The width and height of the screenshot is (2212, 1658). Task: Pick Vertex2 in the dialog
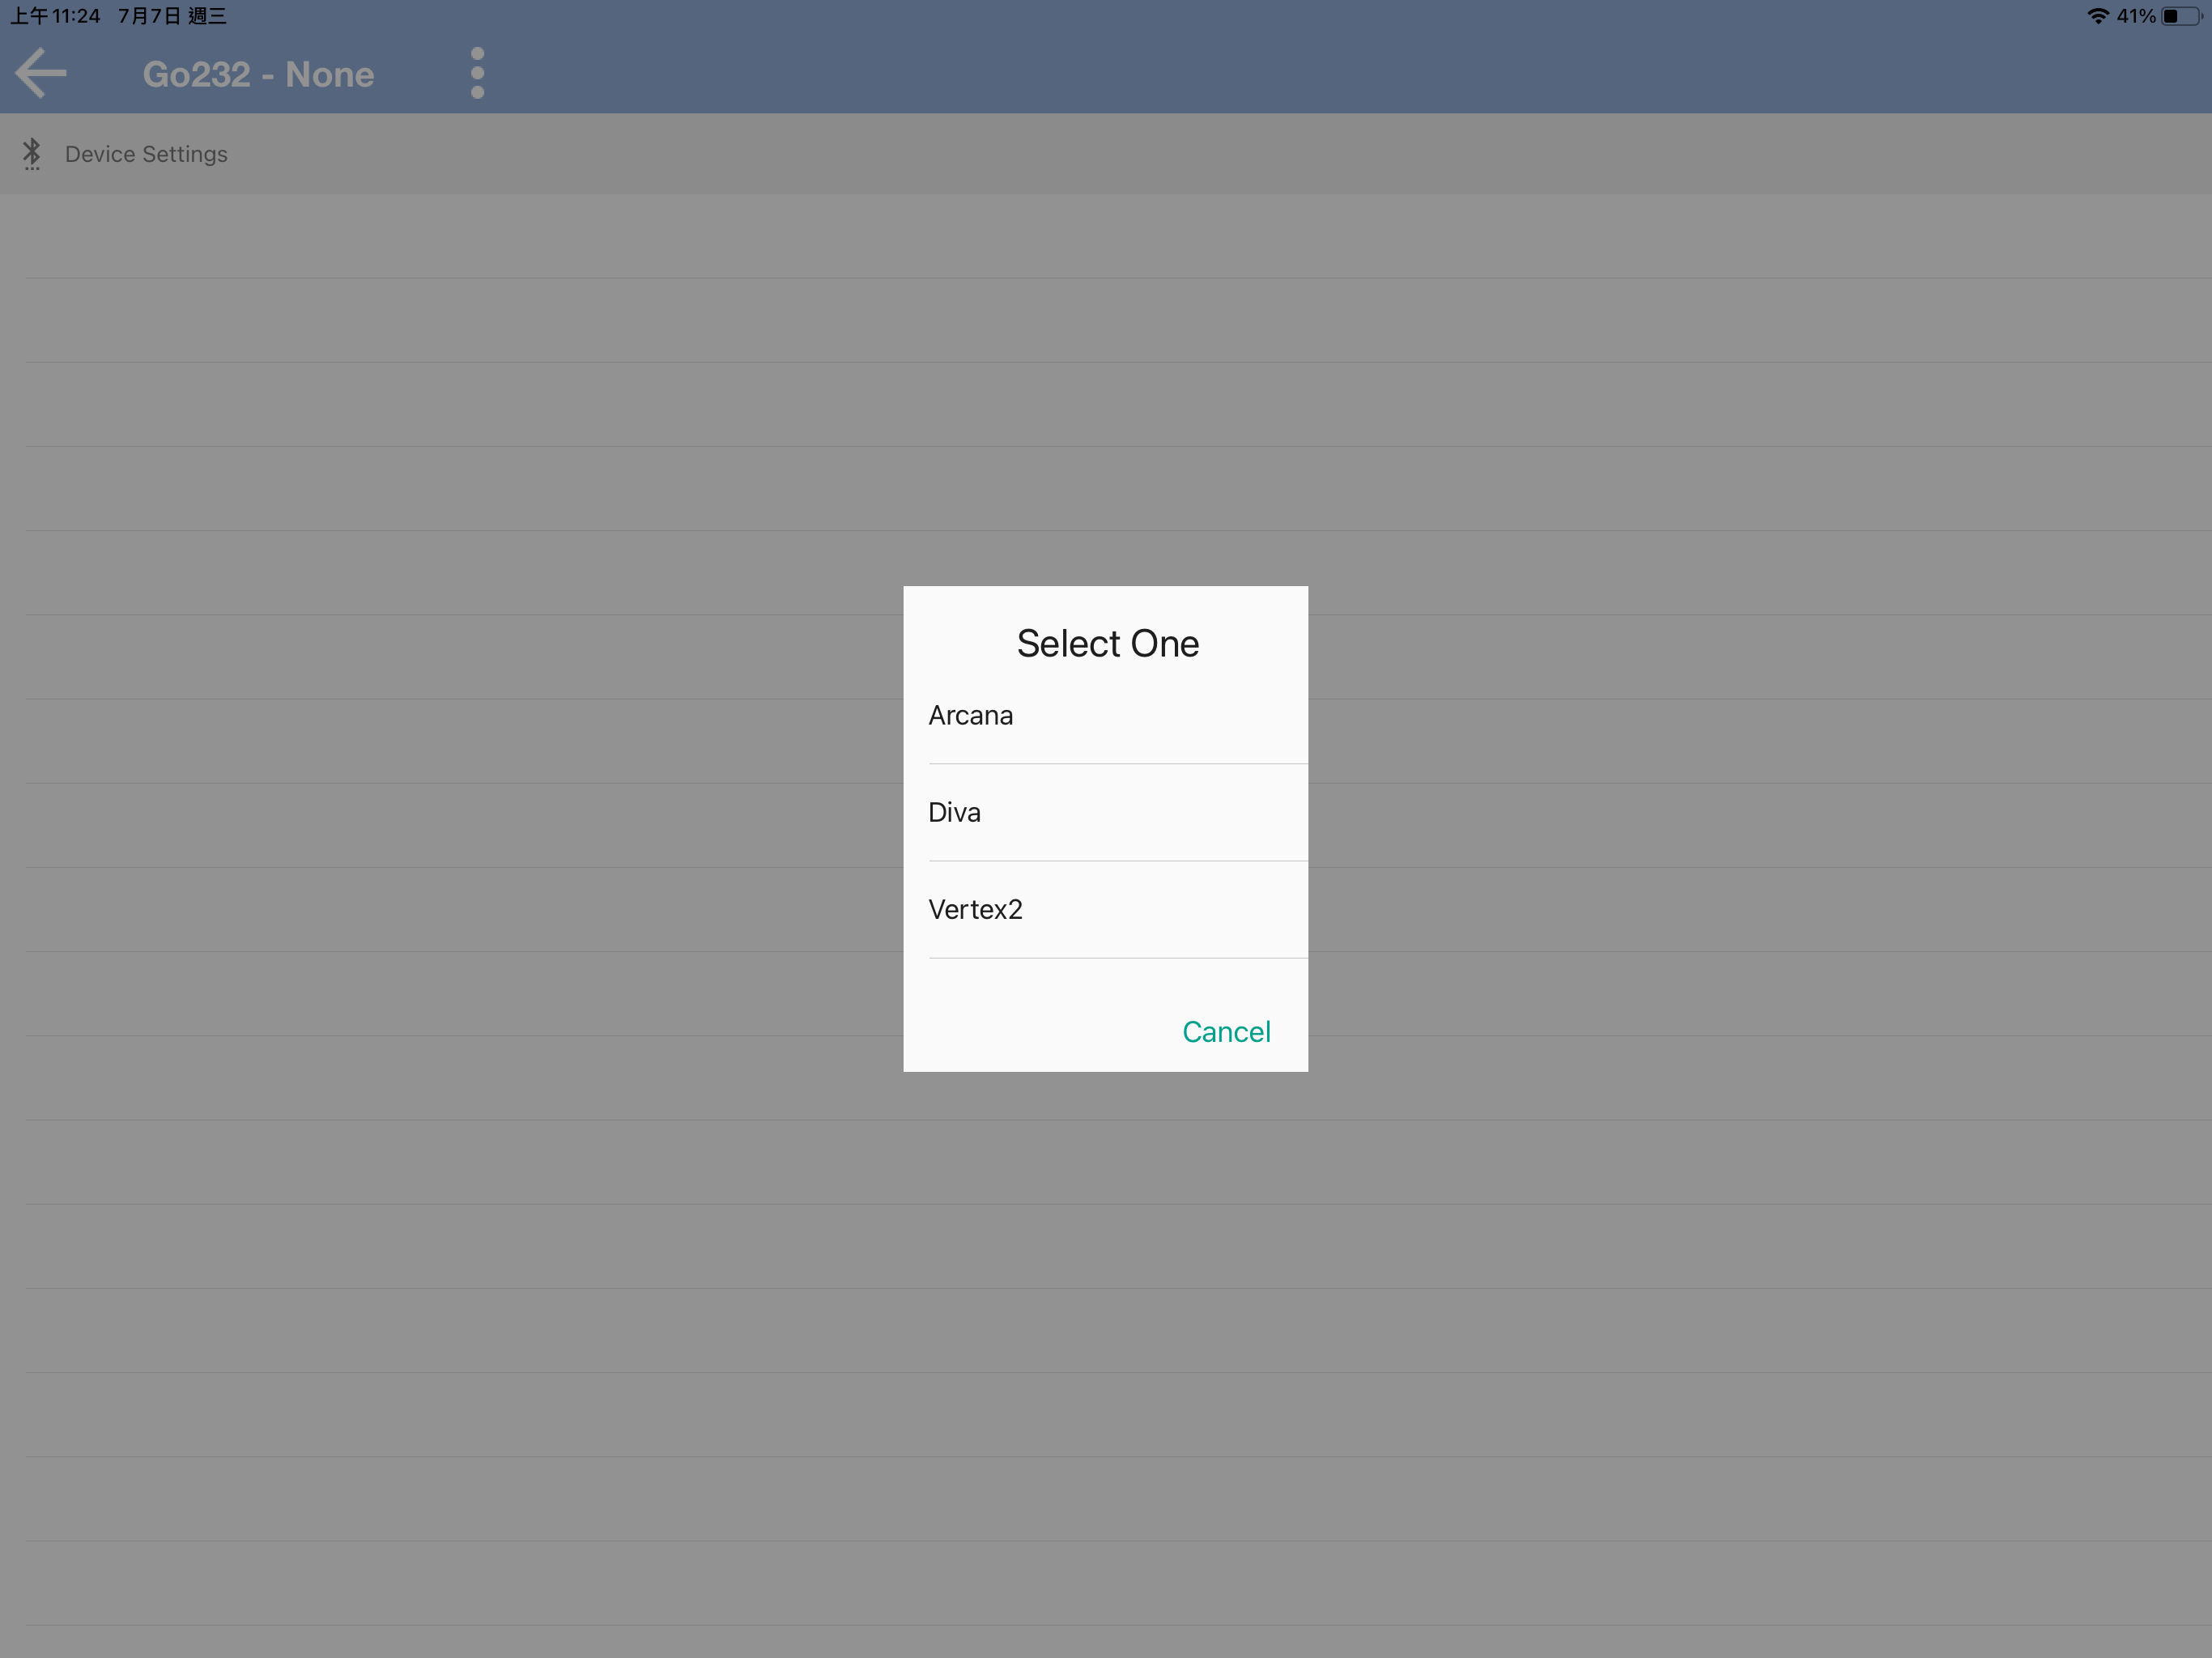point(975,910)
